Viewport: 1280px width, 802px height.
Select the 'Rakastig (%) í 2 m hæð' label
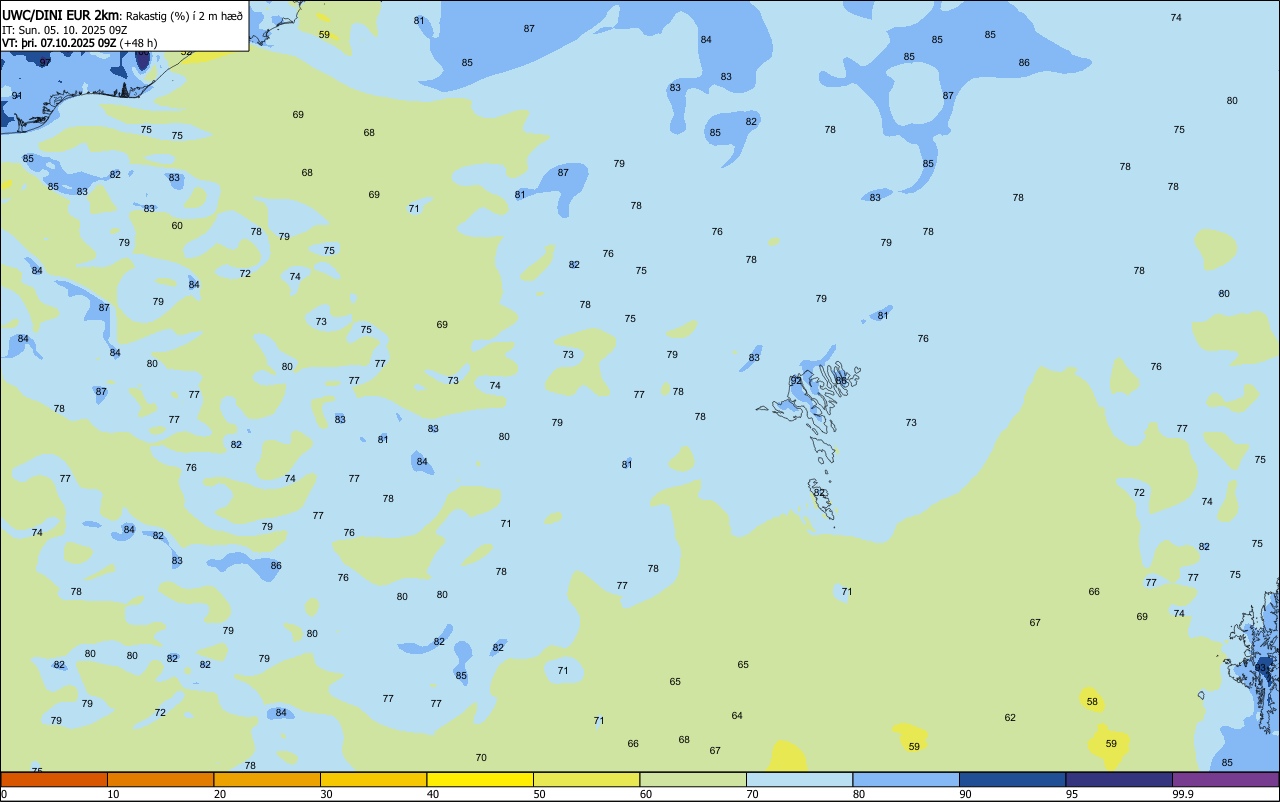[184, 16]
